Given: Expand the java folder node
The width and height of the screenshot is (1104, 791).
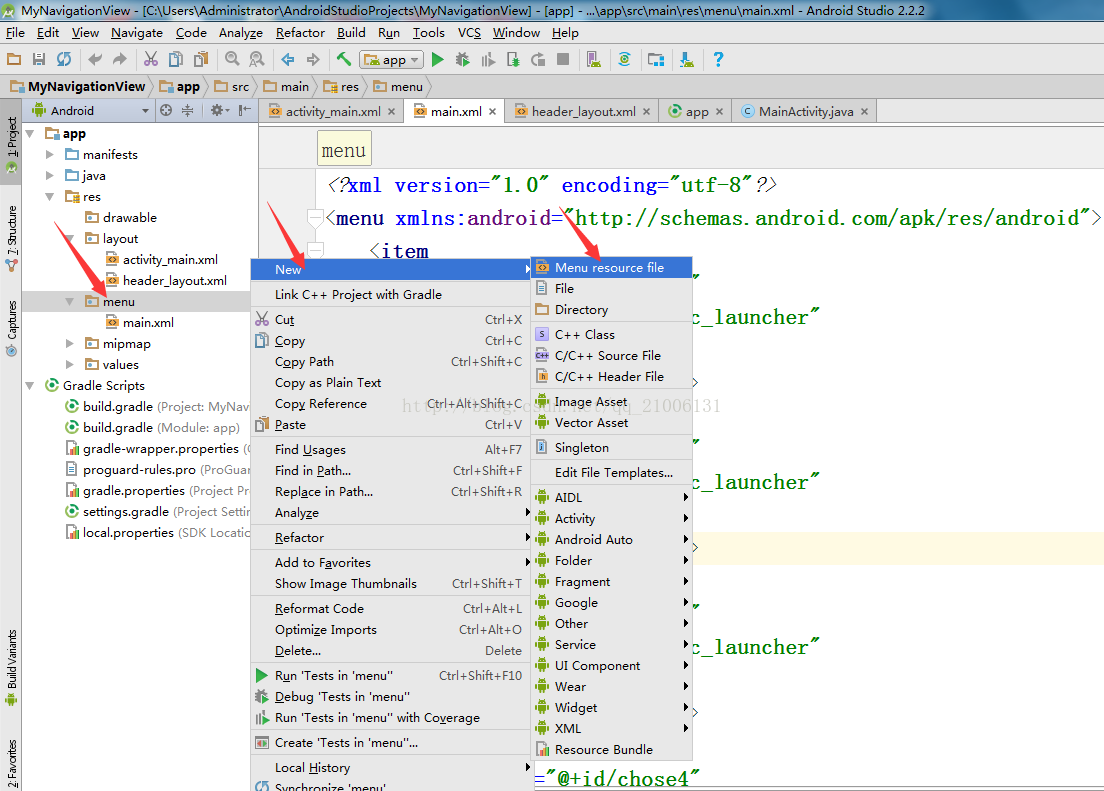Looking at the screenshot, I should pos(49,175).
